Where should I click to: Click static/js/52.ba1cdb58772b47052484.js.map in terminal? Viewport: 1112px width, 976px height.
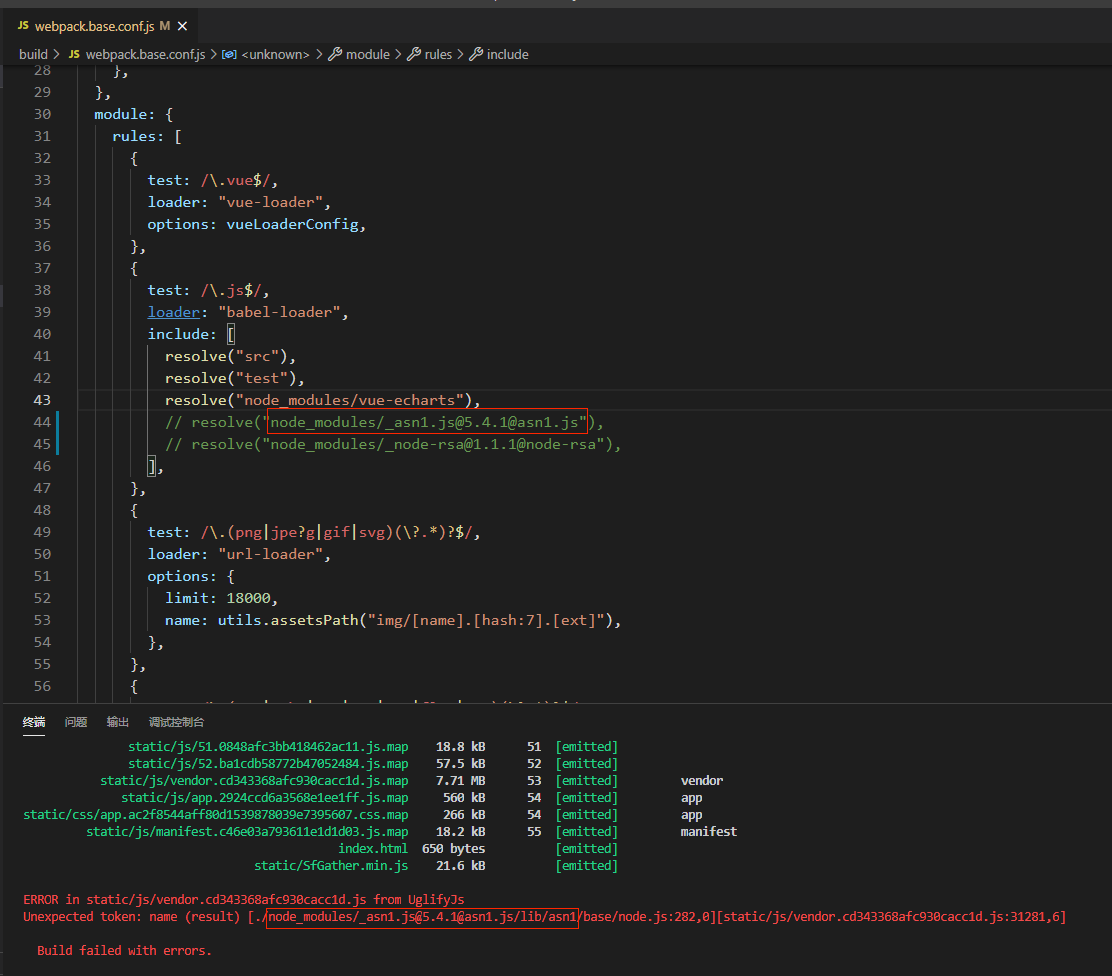[x=268, y=764]
